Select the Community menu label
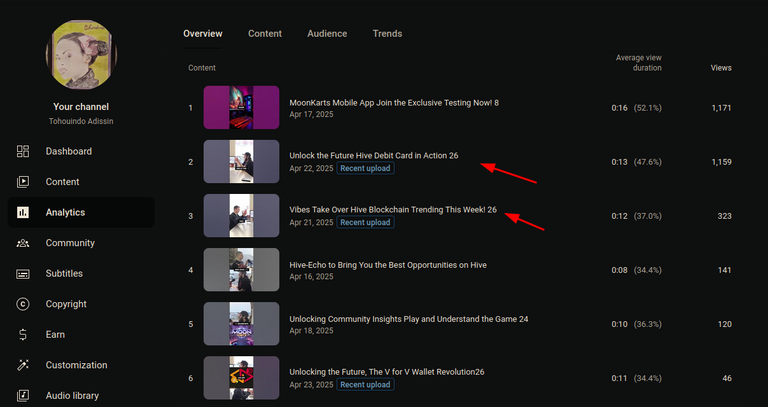The width and height of the screenshot is (768, 407). [x=70, y=243]
